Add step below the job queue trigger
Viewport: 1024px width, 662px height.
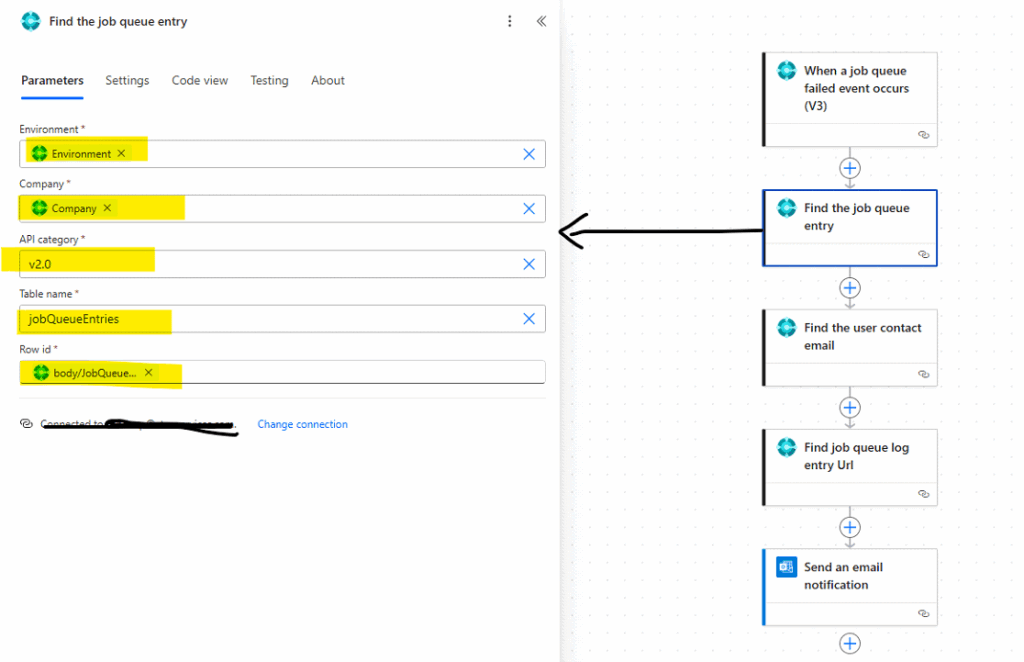pos(850,168)
